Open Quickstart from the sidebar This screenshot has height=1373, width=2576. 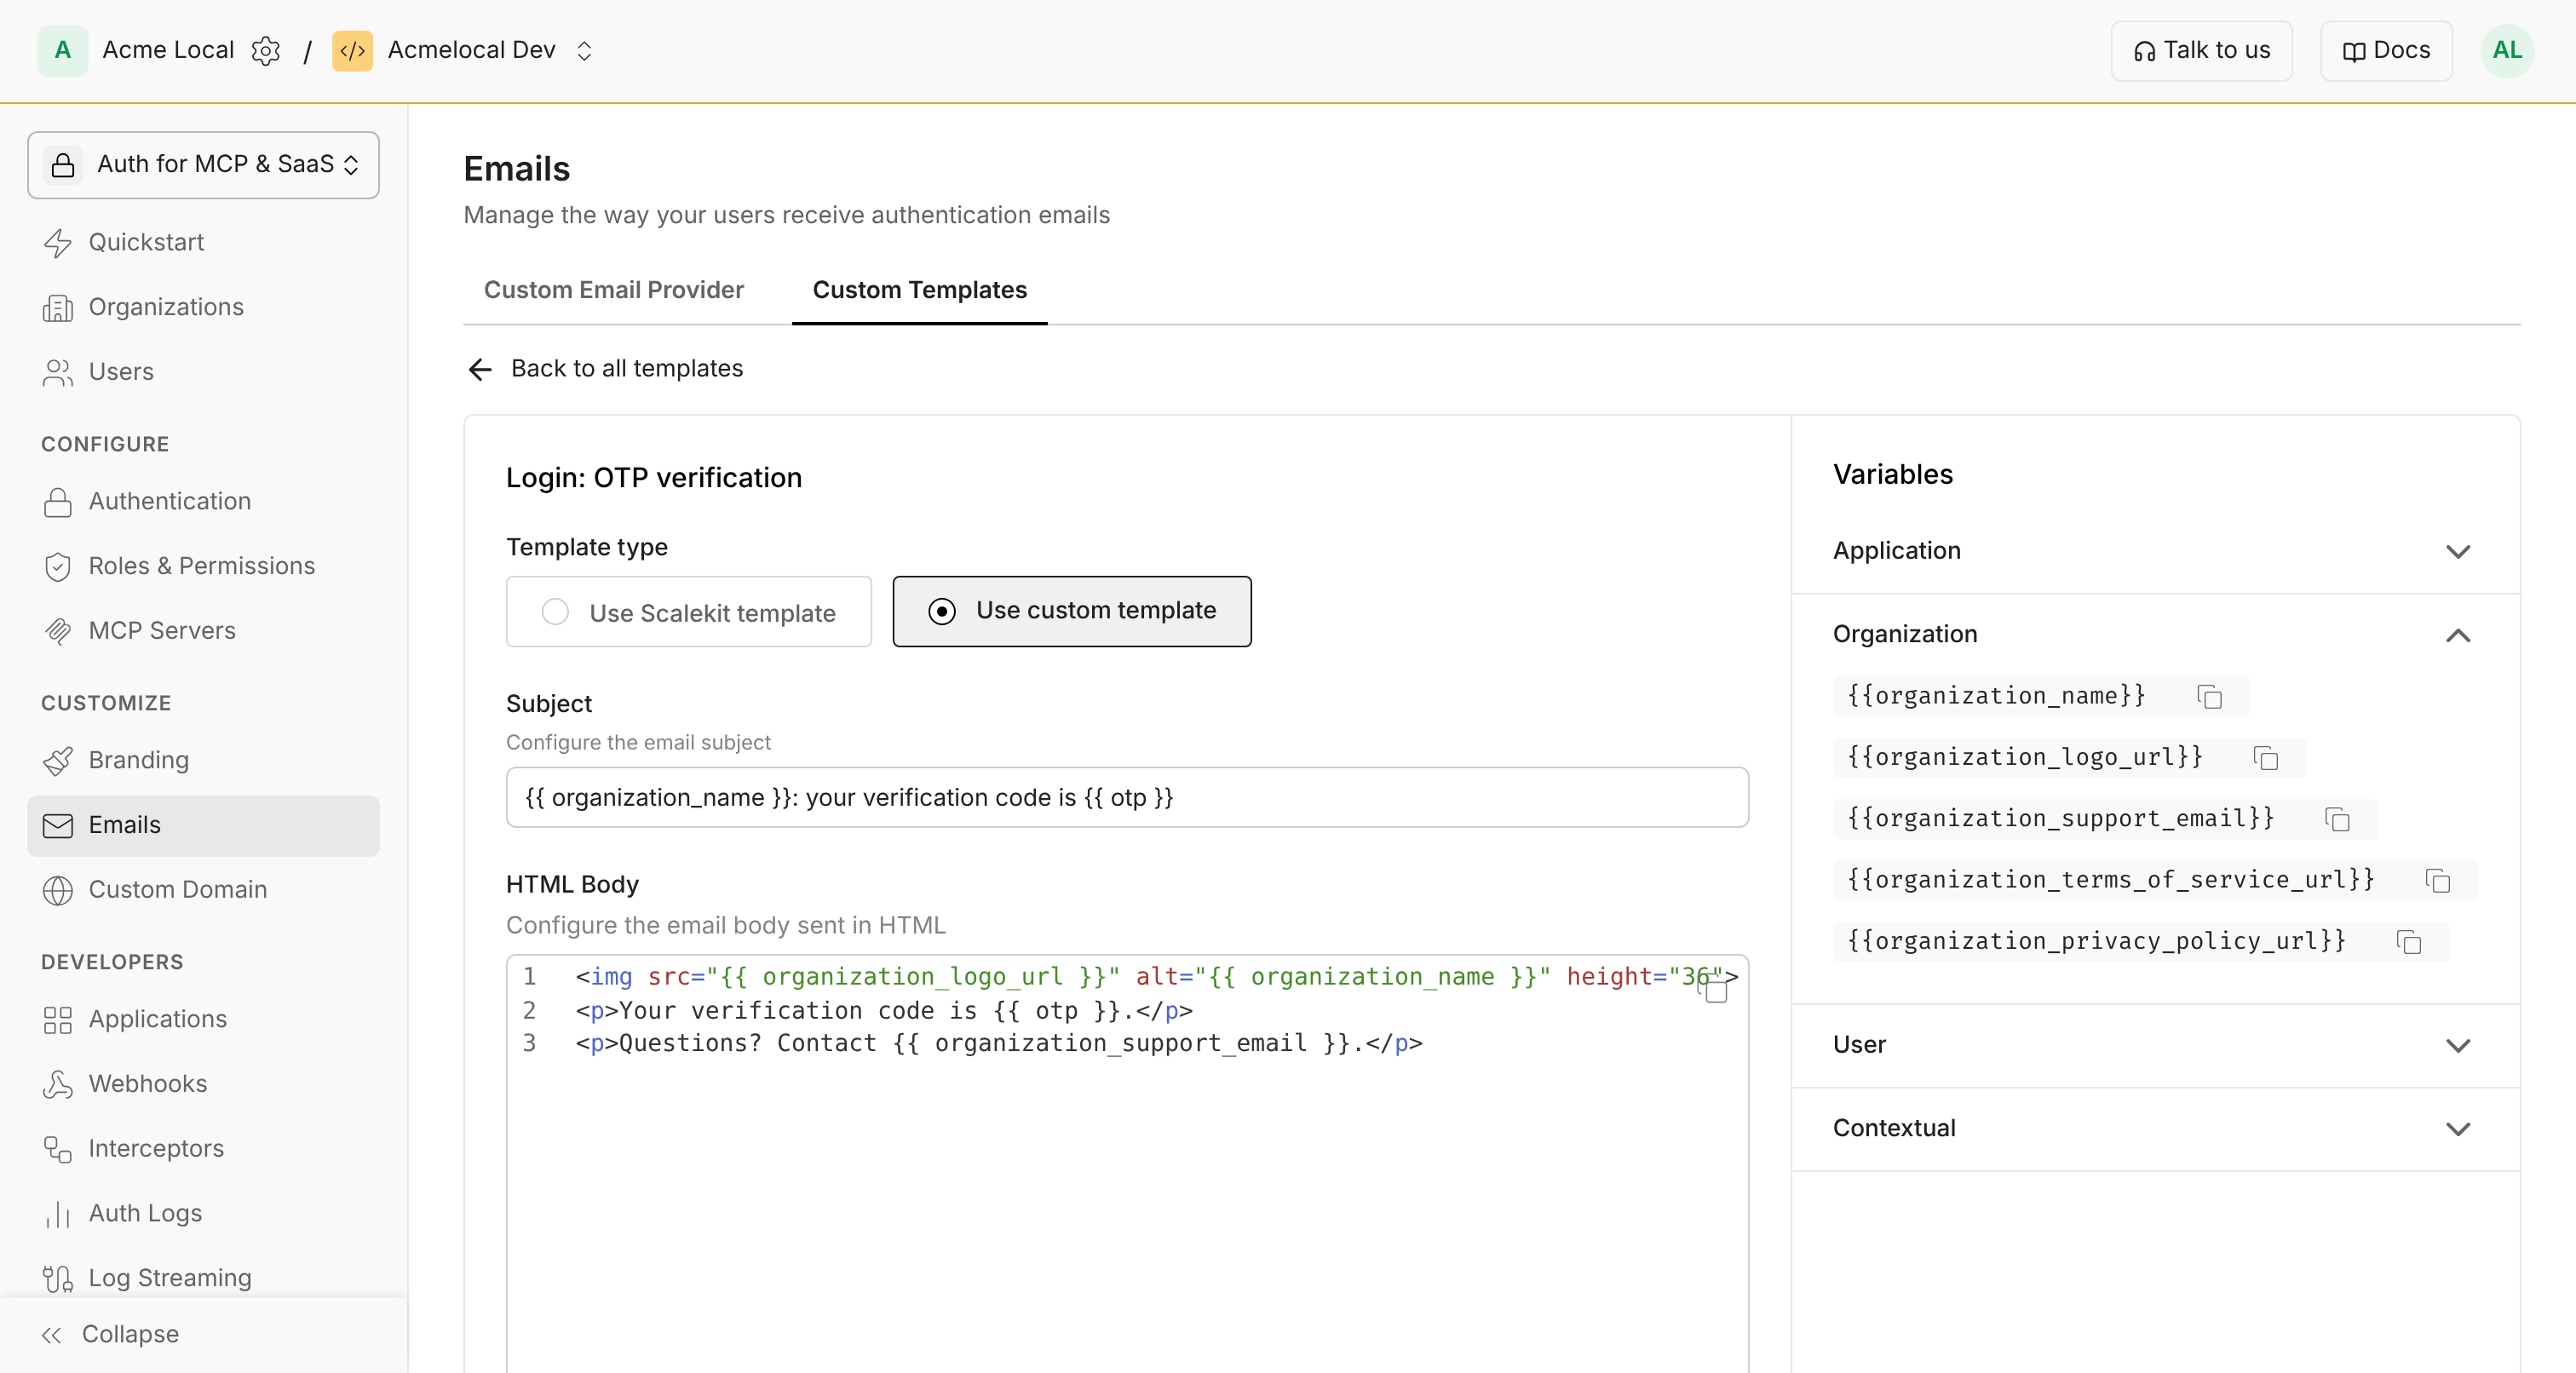[203, 242]
